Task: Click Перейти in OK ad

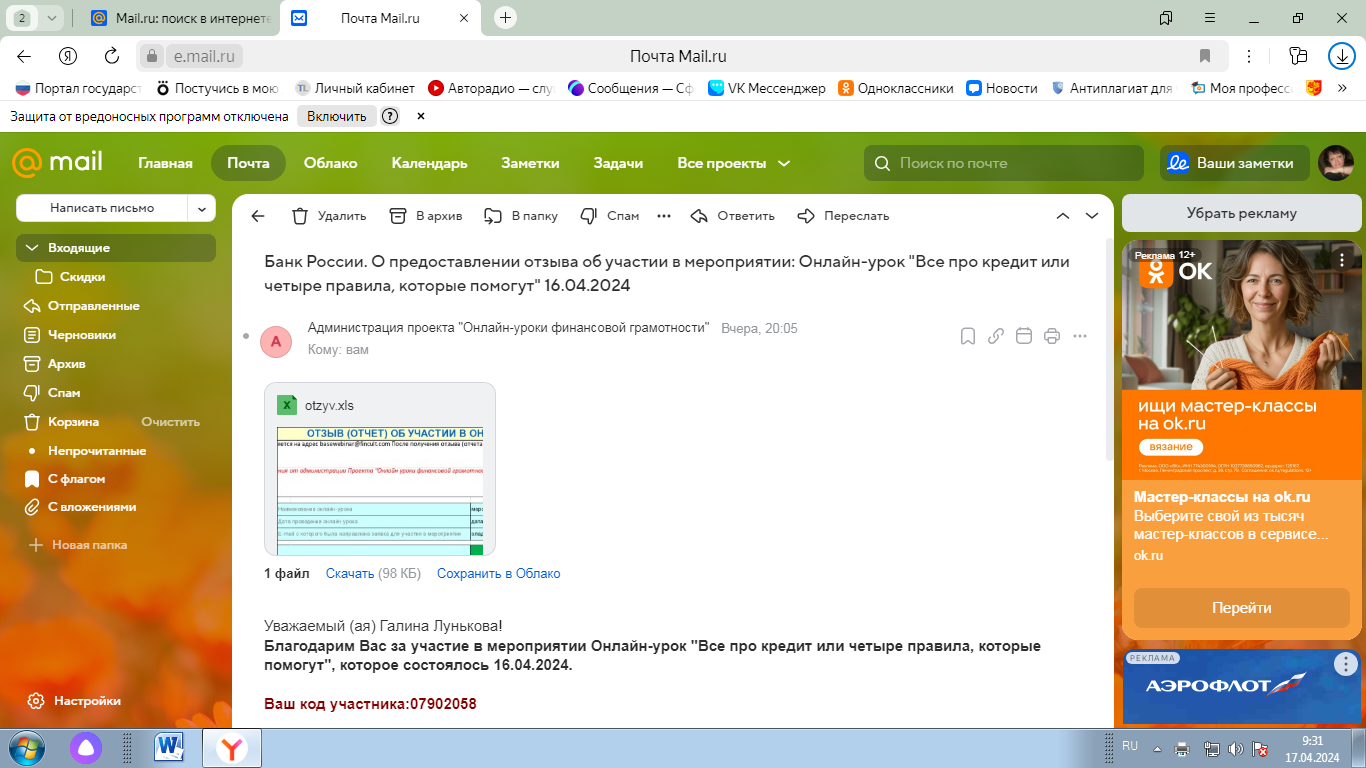Action: tap(1242, 608)
